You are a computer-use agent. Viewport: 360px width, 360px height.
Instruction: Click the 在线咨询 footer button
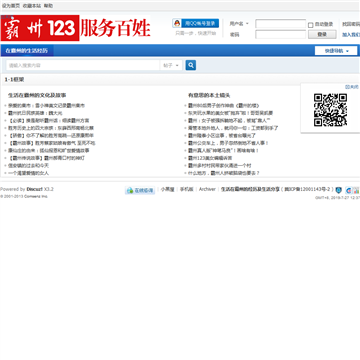tap(140, 190)
